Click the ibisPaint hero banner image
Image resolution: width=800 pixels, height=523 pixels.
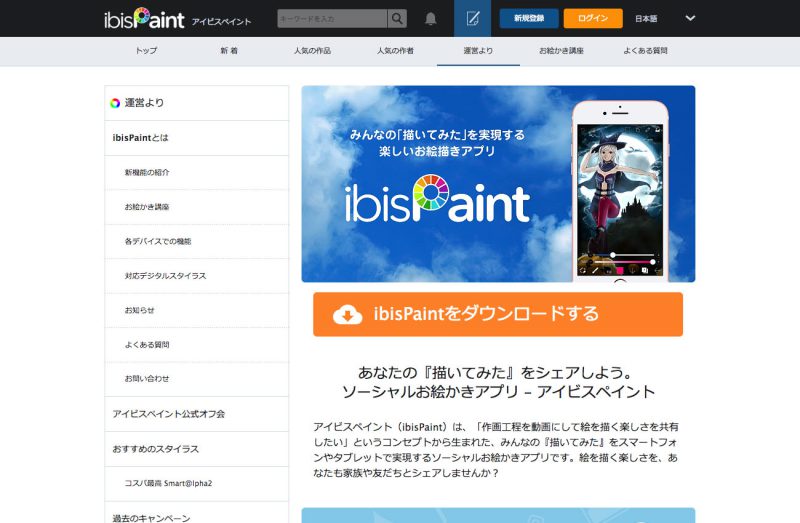click(498, 184)
